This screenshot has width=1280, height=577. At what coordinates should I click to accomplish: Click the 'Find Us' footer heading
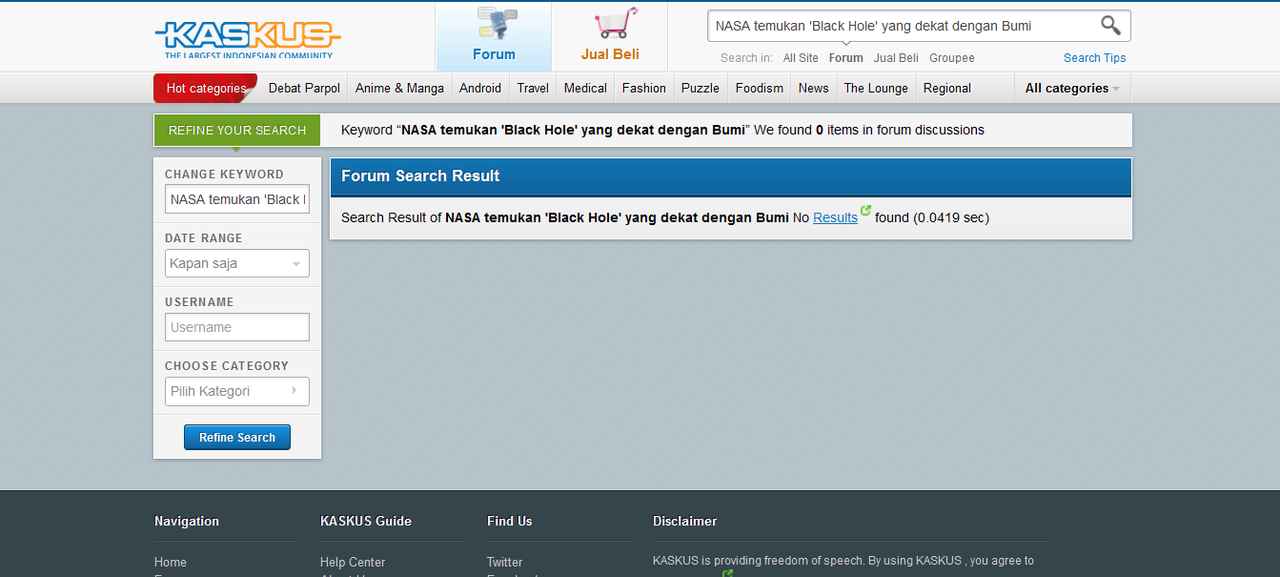pyautogui.click(x=509, y=521)
